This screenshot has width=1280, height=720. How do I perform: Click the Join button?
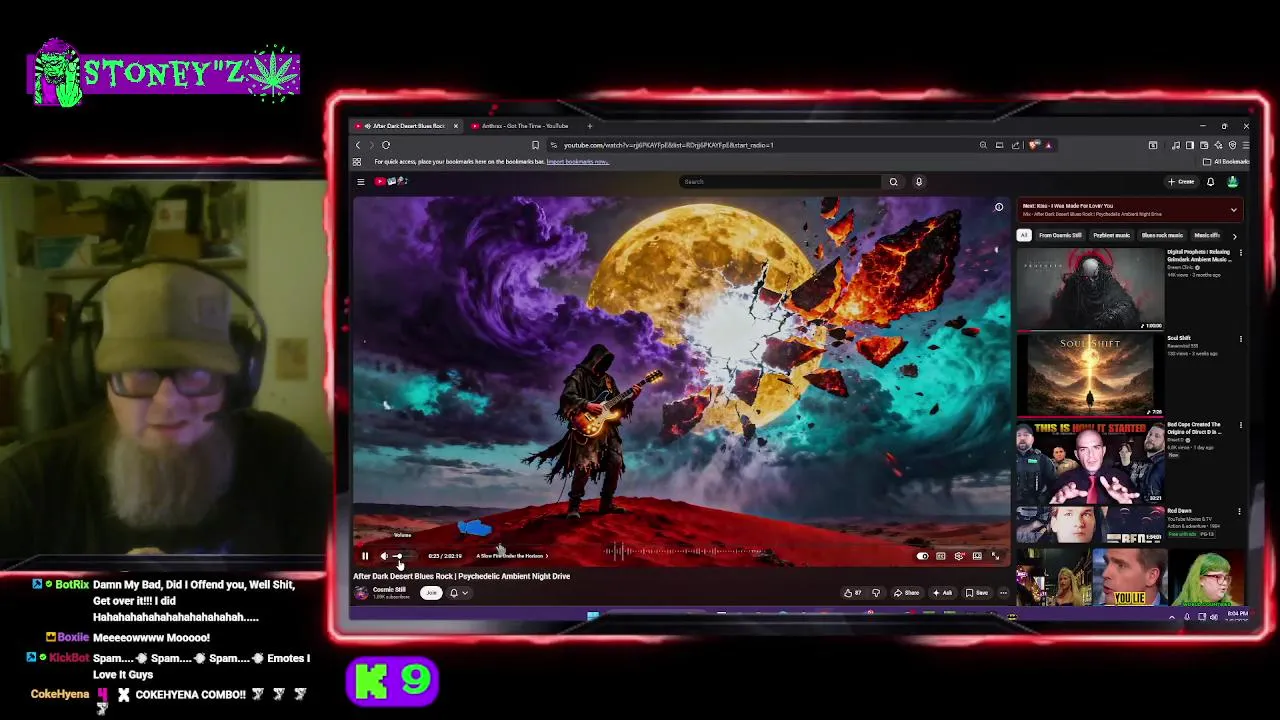click(x=431, y=593)
